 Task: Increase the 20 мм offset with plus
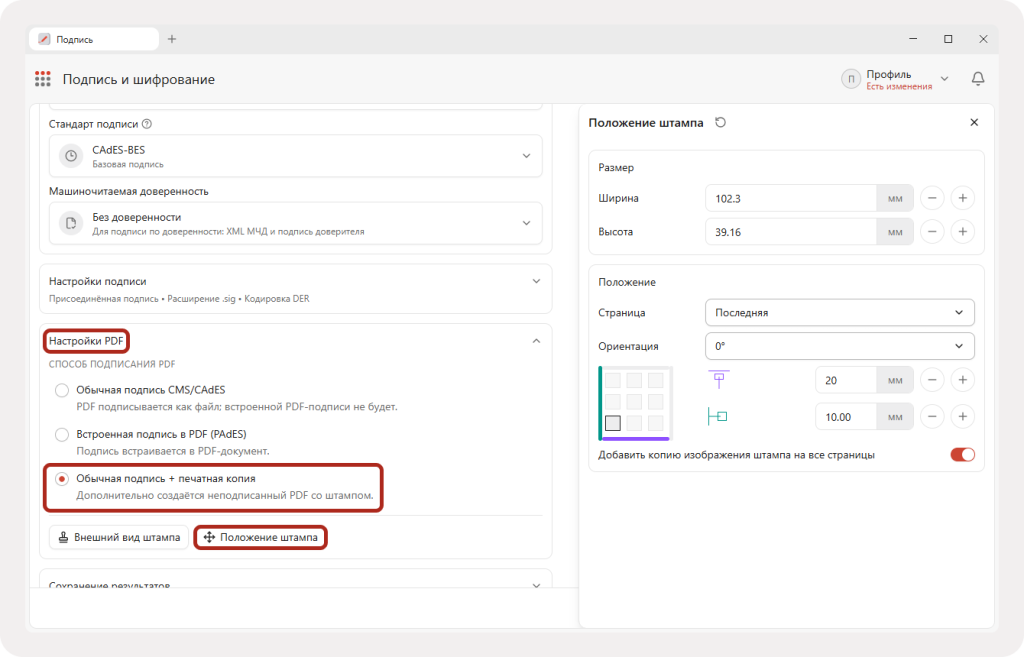pyautogui.click(x=963, y=380)
